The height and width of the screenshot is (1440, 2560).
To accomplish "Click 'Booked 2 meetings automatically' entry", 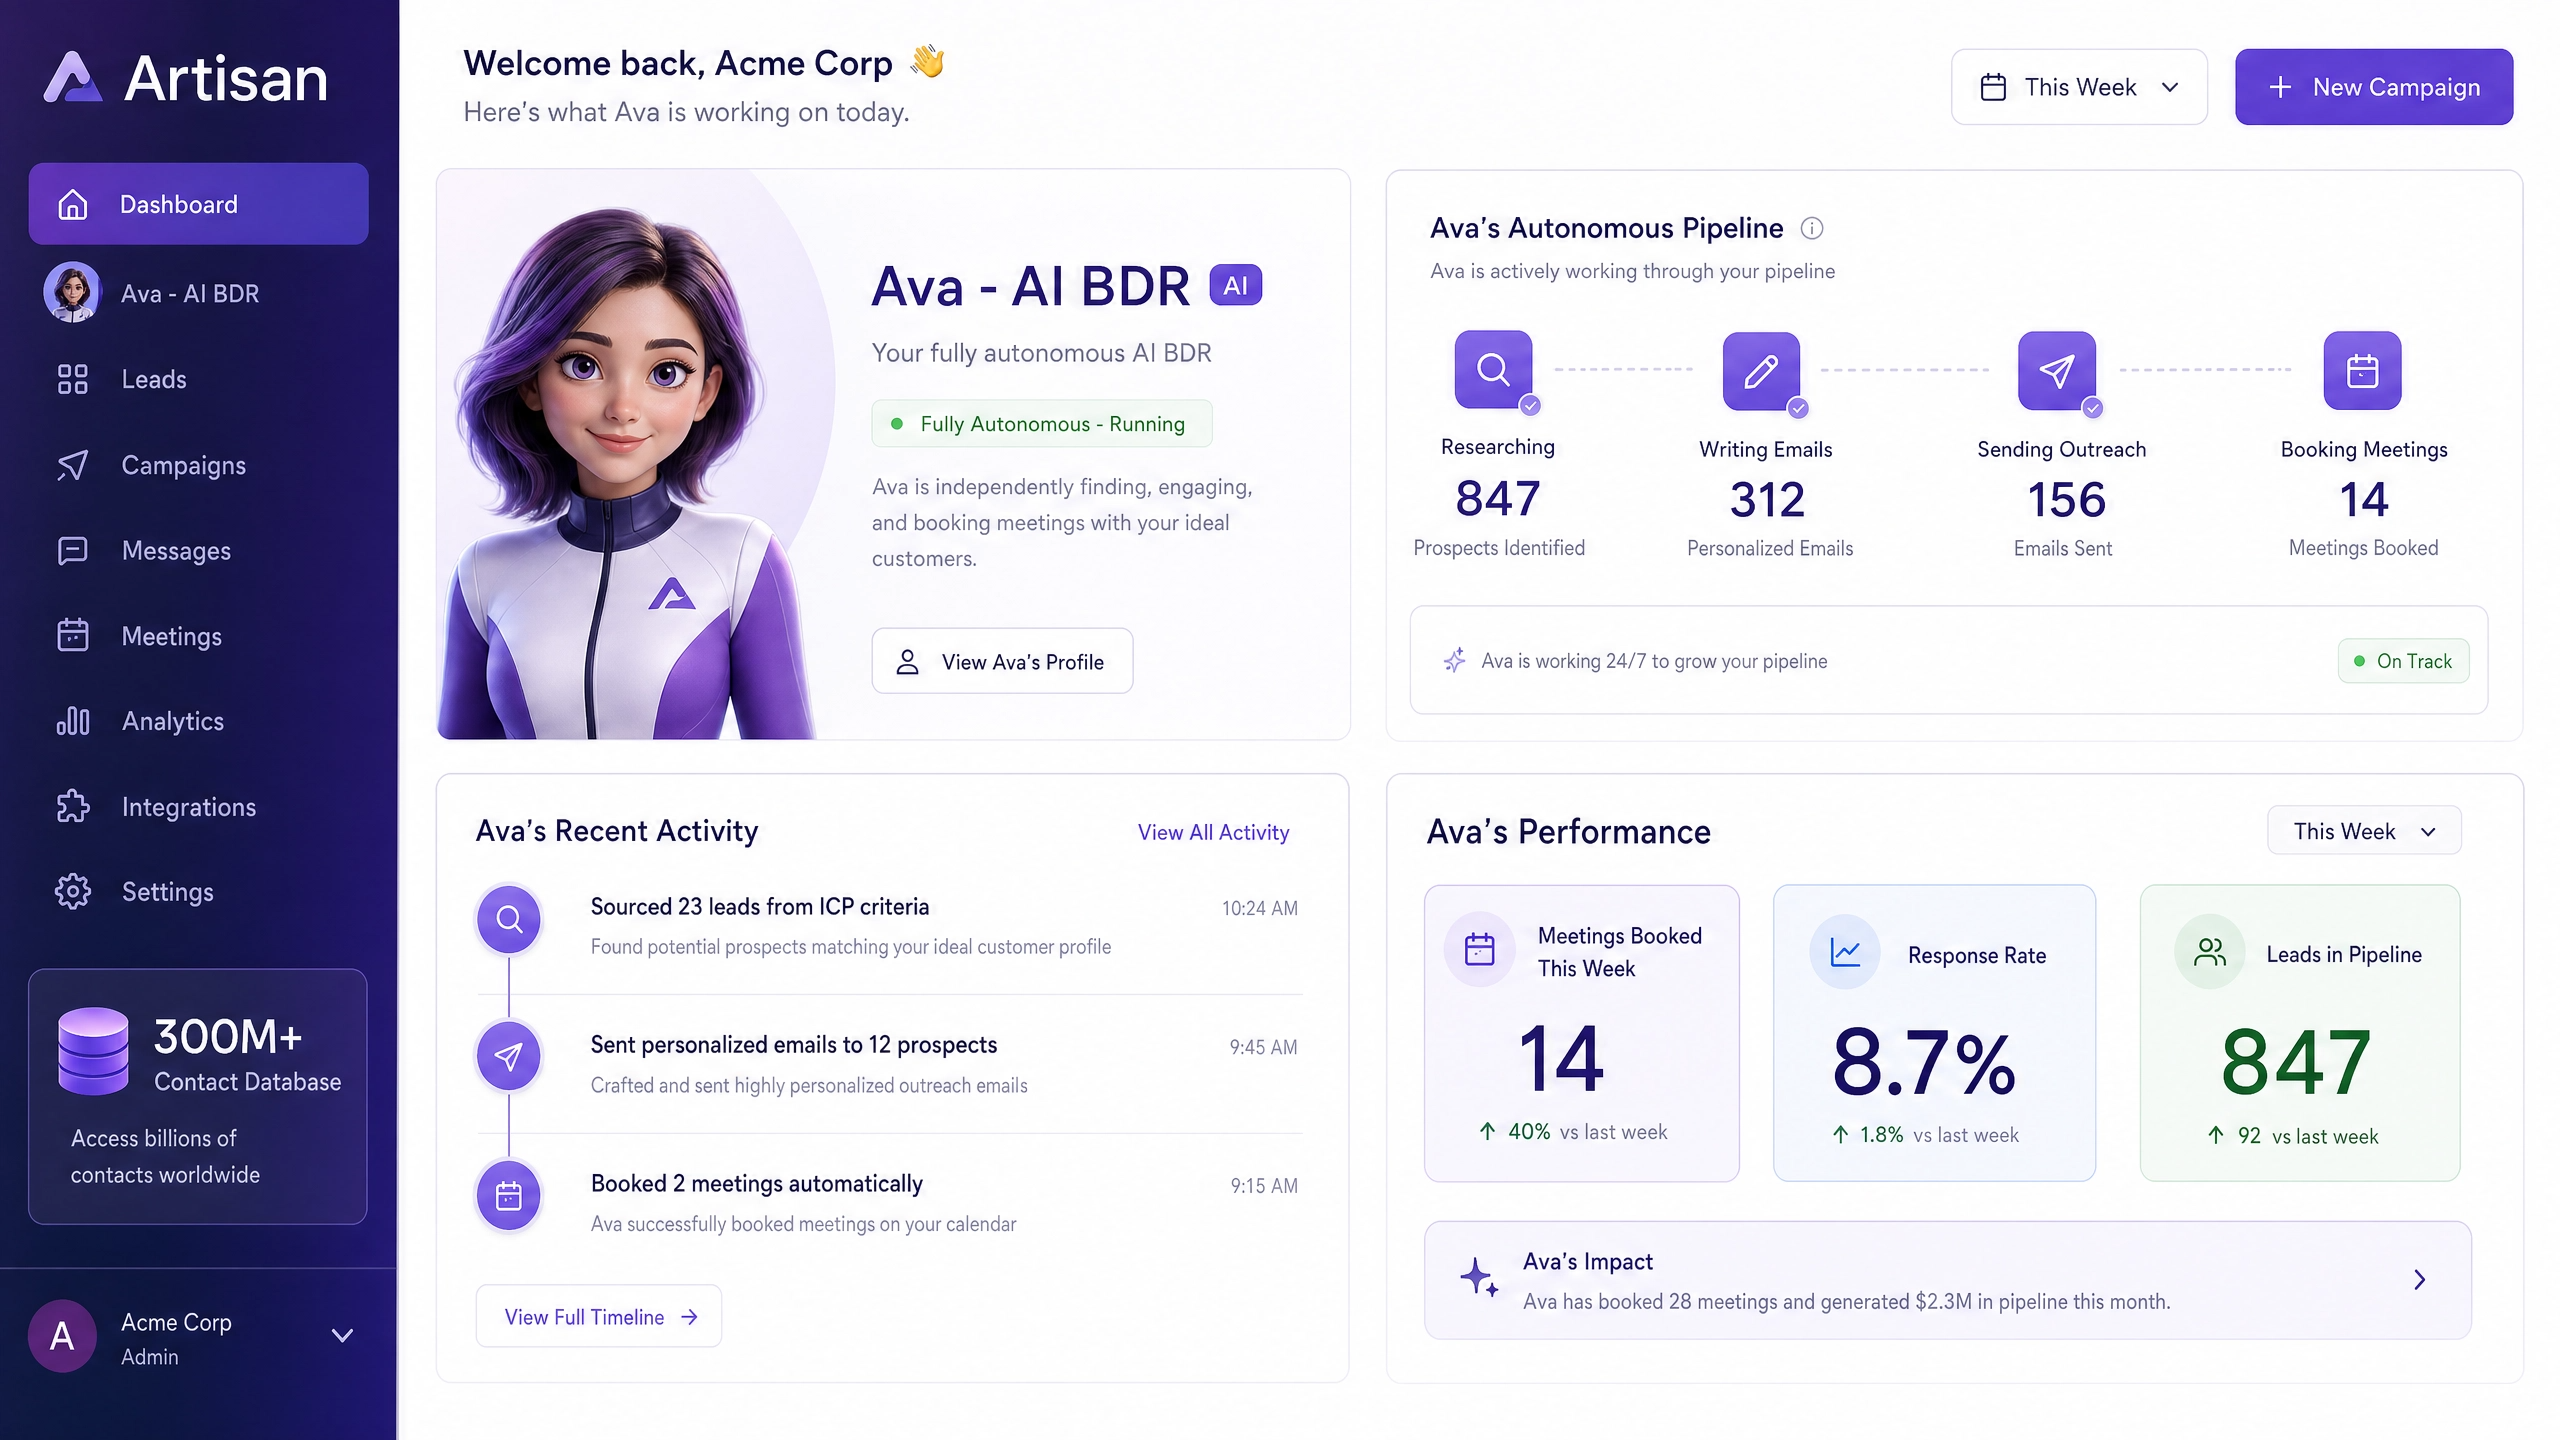I will tap(756, 1184).
